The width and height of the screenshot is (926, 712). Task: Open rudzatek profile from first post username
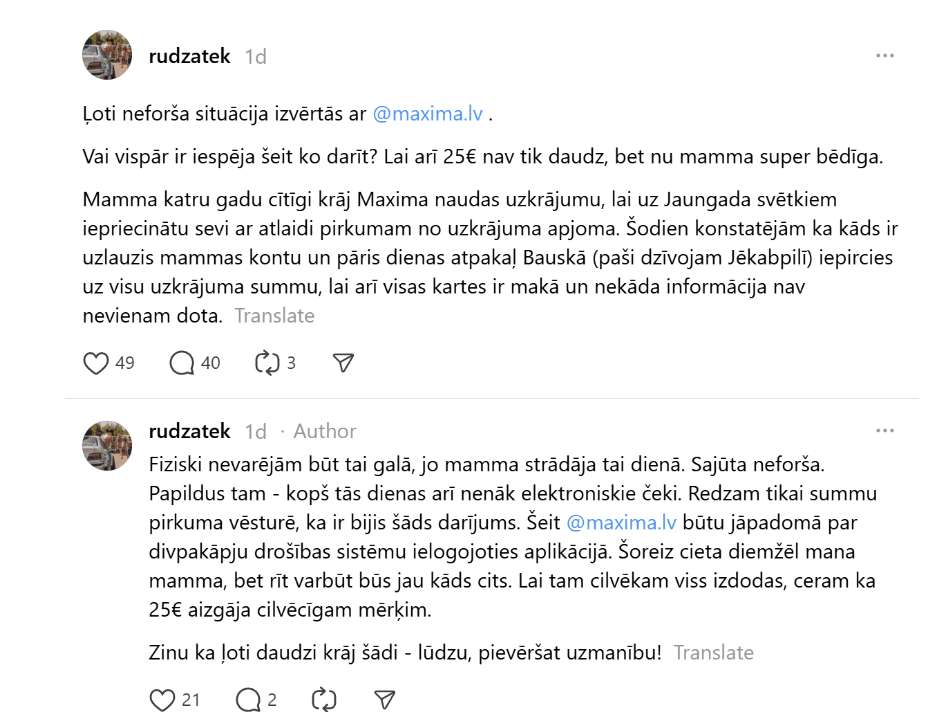190,57
